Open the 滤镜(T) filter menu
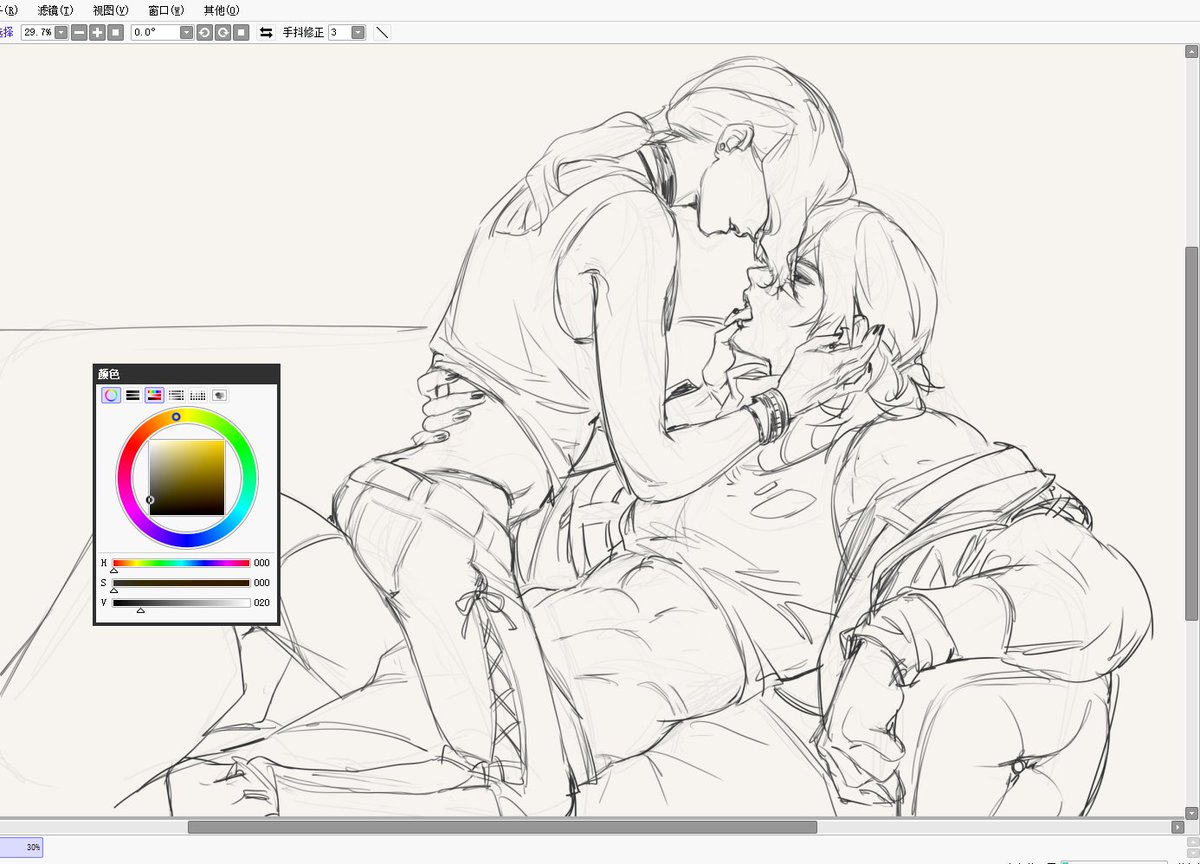 coord(56,10)
